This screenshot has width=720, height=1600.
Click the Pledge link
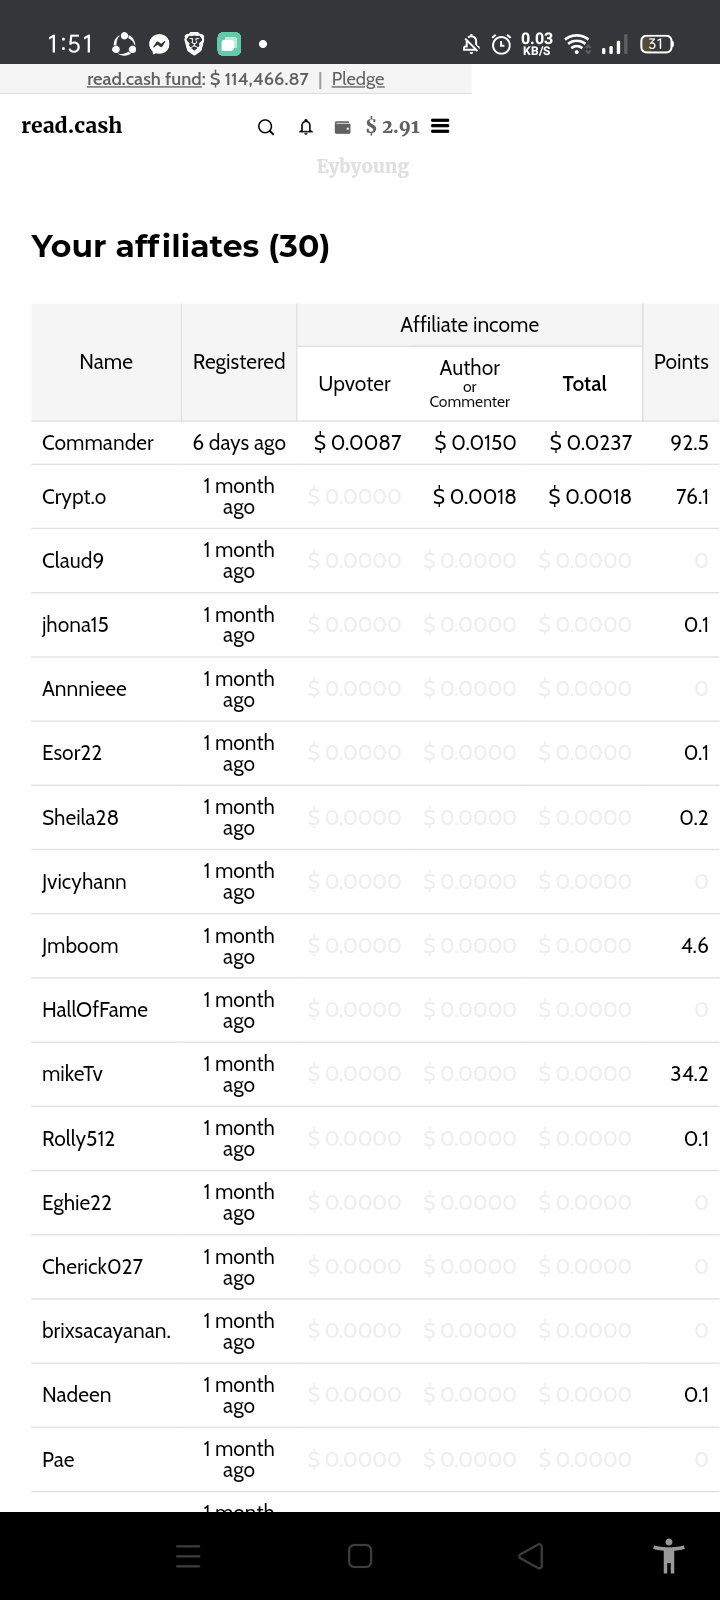tap(358, 79)
